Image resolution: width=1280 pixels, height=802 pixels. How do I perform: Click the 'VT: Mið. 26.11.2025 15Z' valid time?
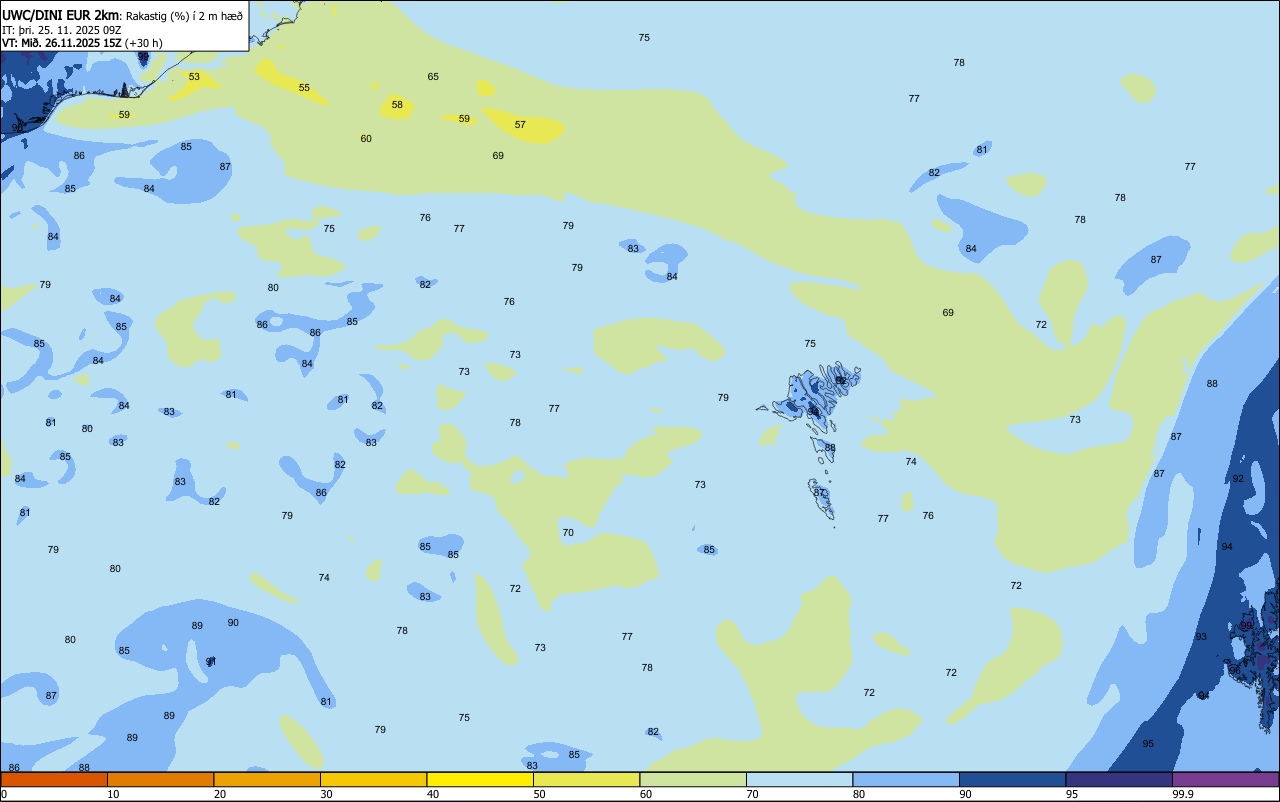(62, 43)
